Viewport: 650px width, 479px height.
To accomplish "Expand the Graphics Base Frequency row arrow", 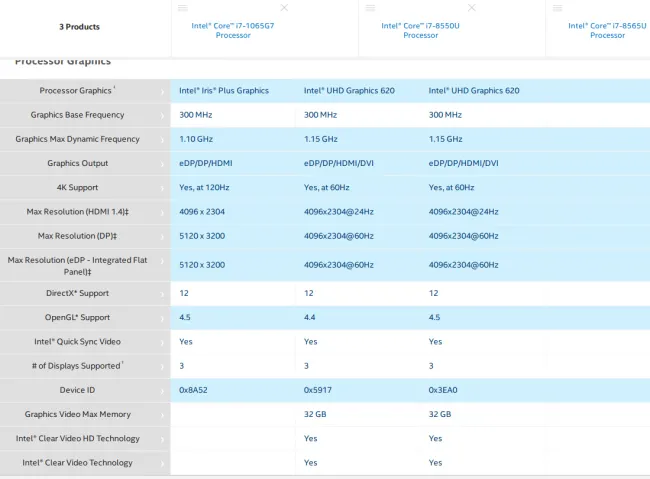I will [x=163, y=115].
